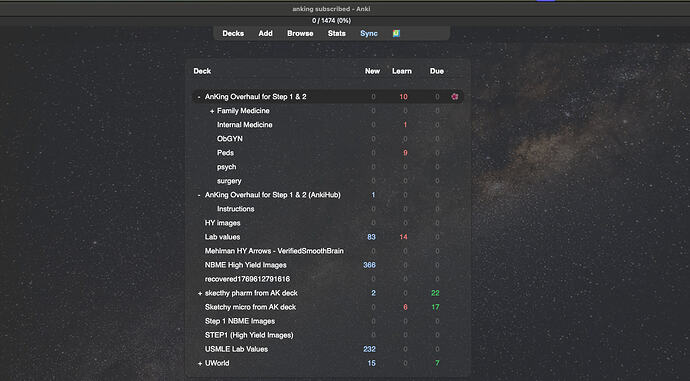Click new count 15 in UWorld row
The height and width of the screenshot is (381, 690).
(x=371, y=363)
